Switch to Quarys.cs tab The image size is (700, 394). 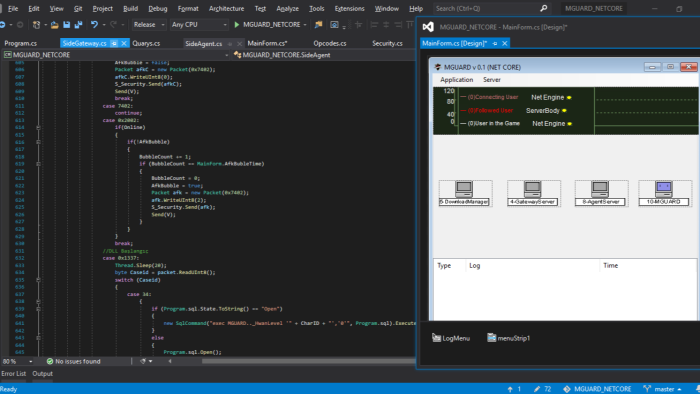146,43
